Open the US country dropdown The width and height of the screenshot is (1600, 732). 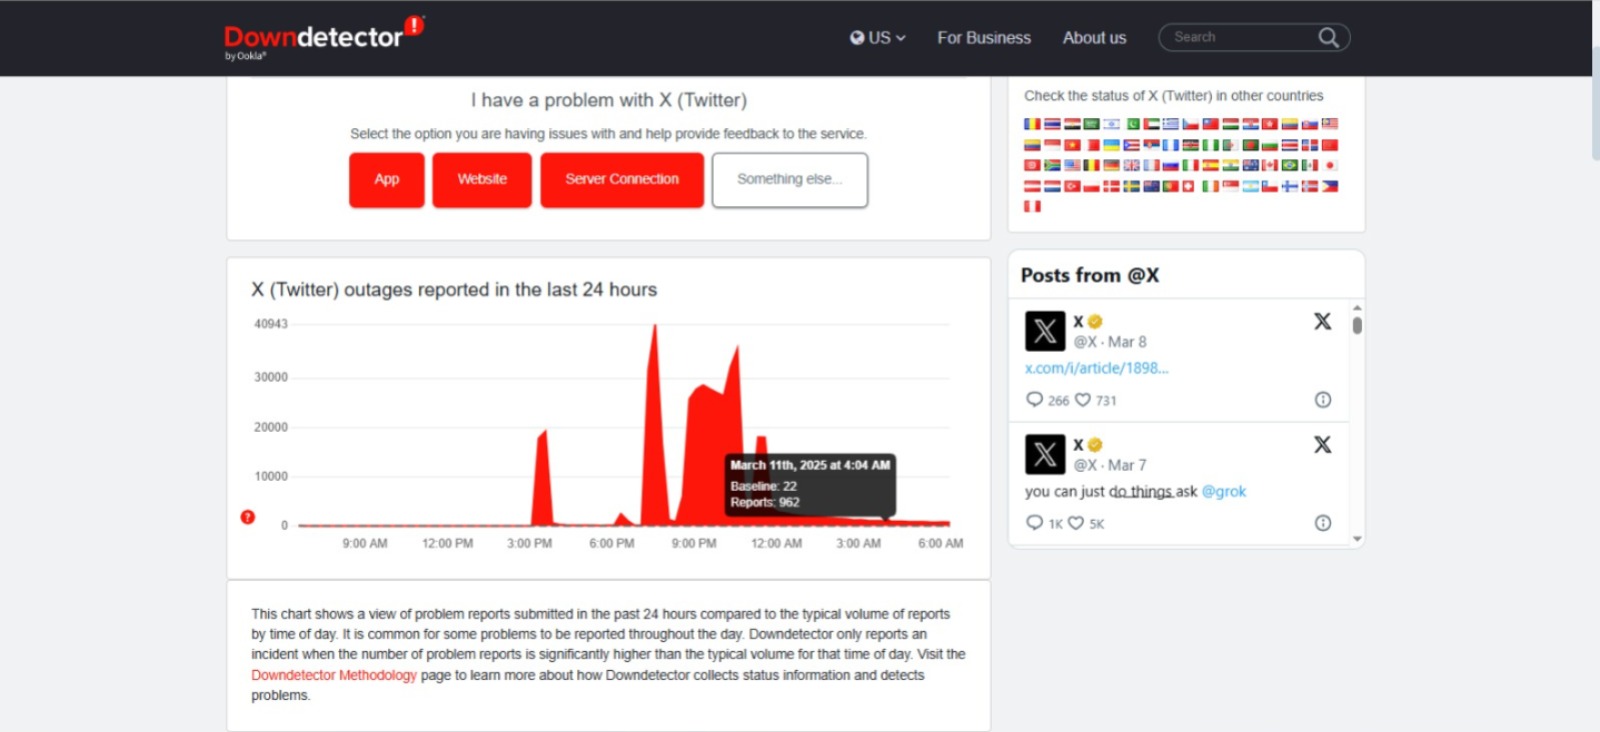click(878, 38)
